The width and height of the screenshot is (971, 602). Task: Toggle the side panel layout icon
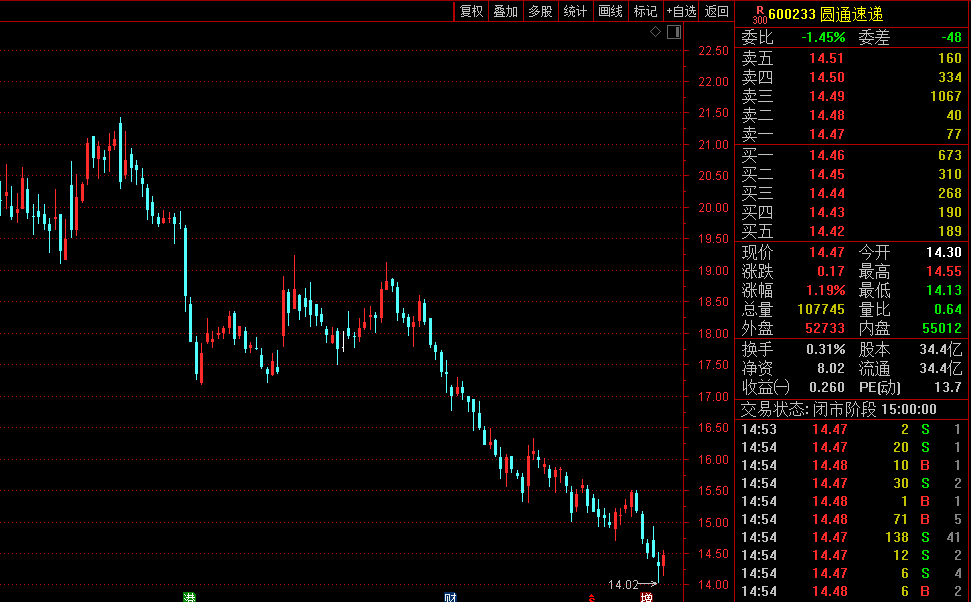[x=673, y=32]
